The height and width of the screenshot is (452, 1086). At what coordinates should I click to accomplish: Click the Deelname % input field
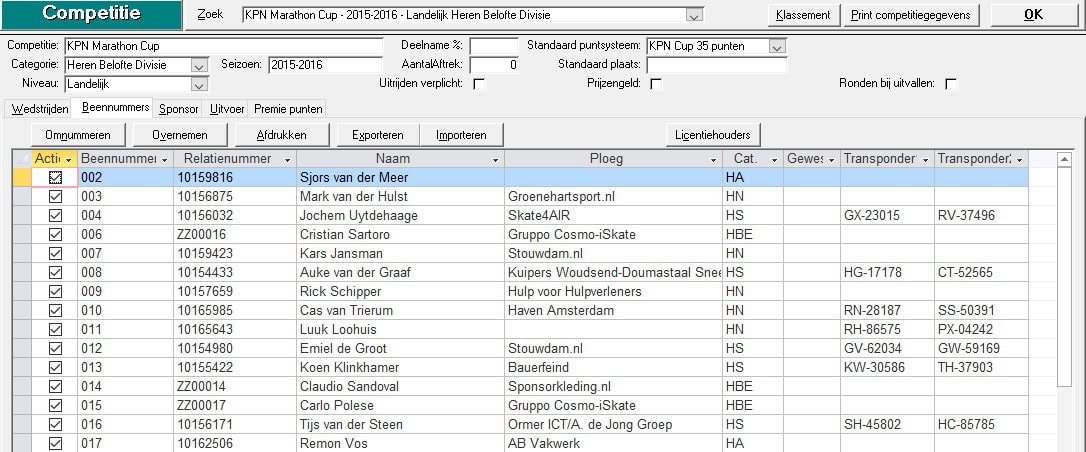494,46
